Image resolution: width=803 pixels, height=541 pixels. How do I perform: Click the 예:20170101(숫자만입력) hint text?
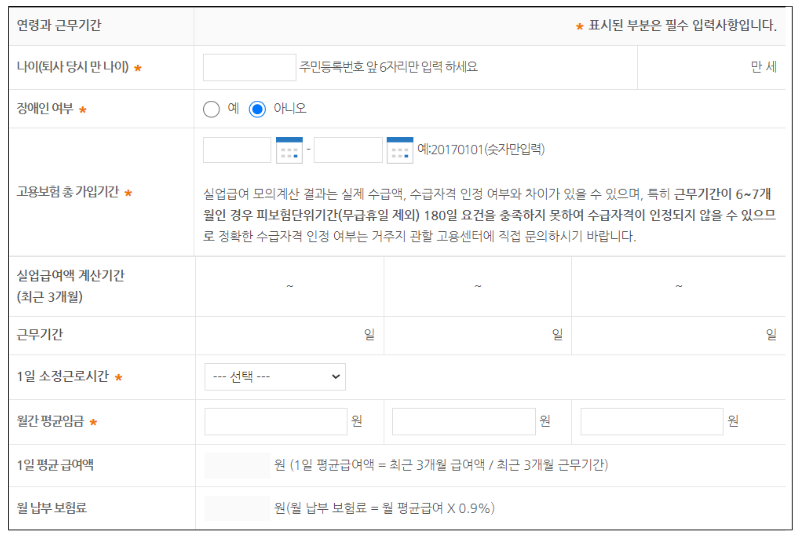pyautogui.click(x=481, y=150)
